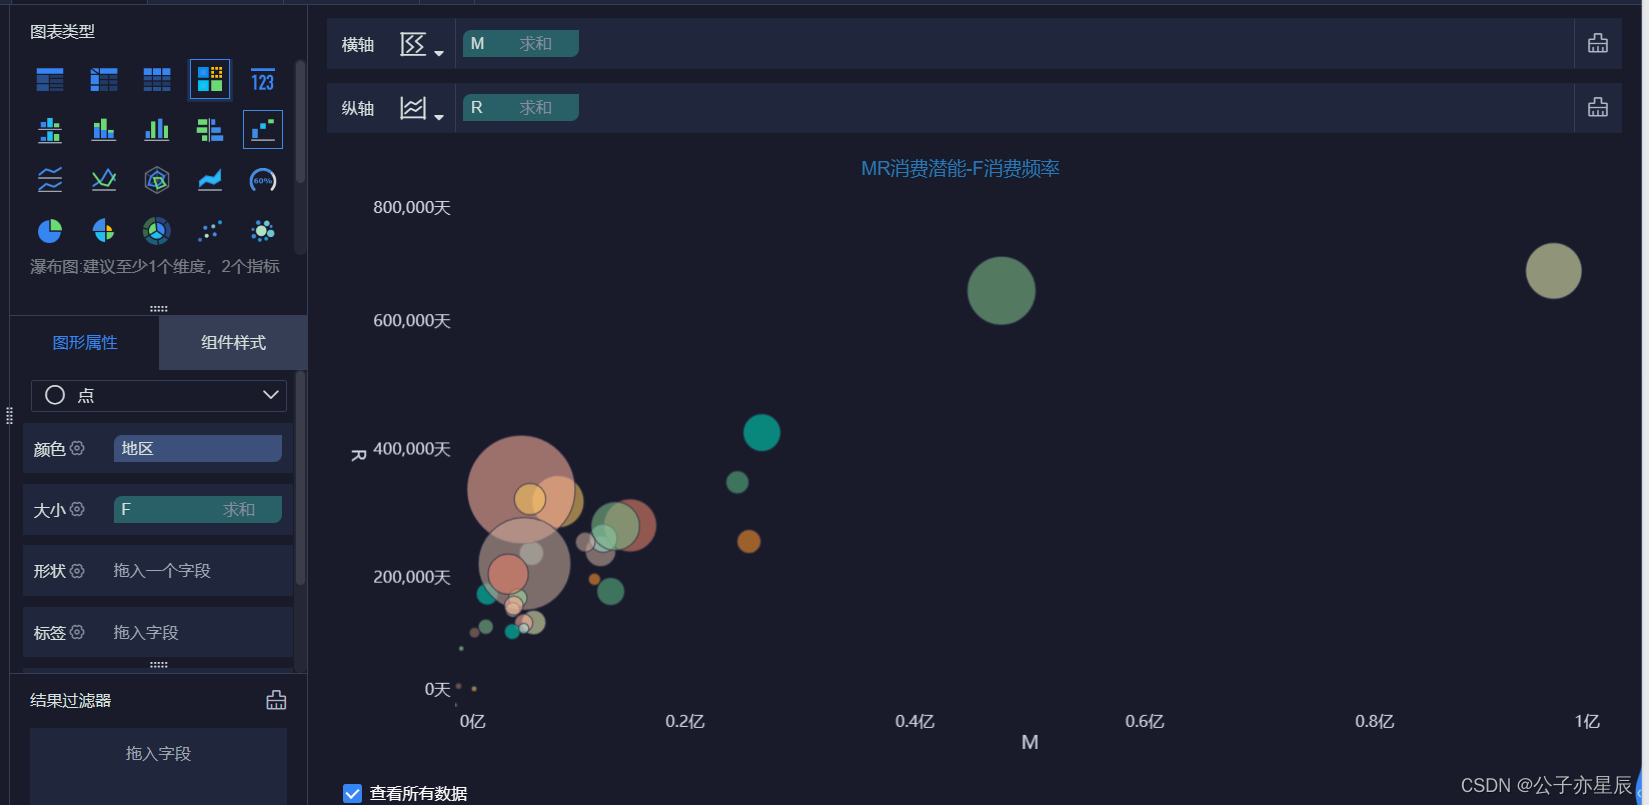This screenshot has height=805, width=1649.
Task: Select the multi-layer sunburst pie chart type
Action: (x=157, y=231)
